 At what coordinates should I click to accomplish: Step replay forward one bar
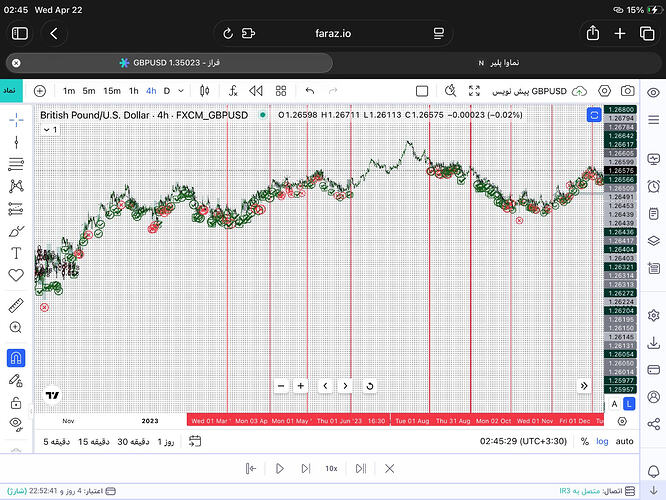[x=306, y=469]
